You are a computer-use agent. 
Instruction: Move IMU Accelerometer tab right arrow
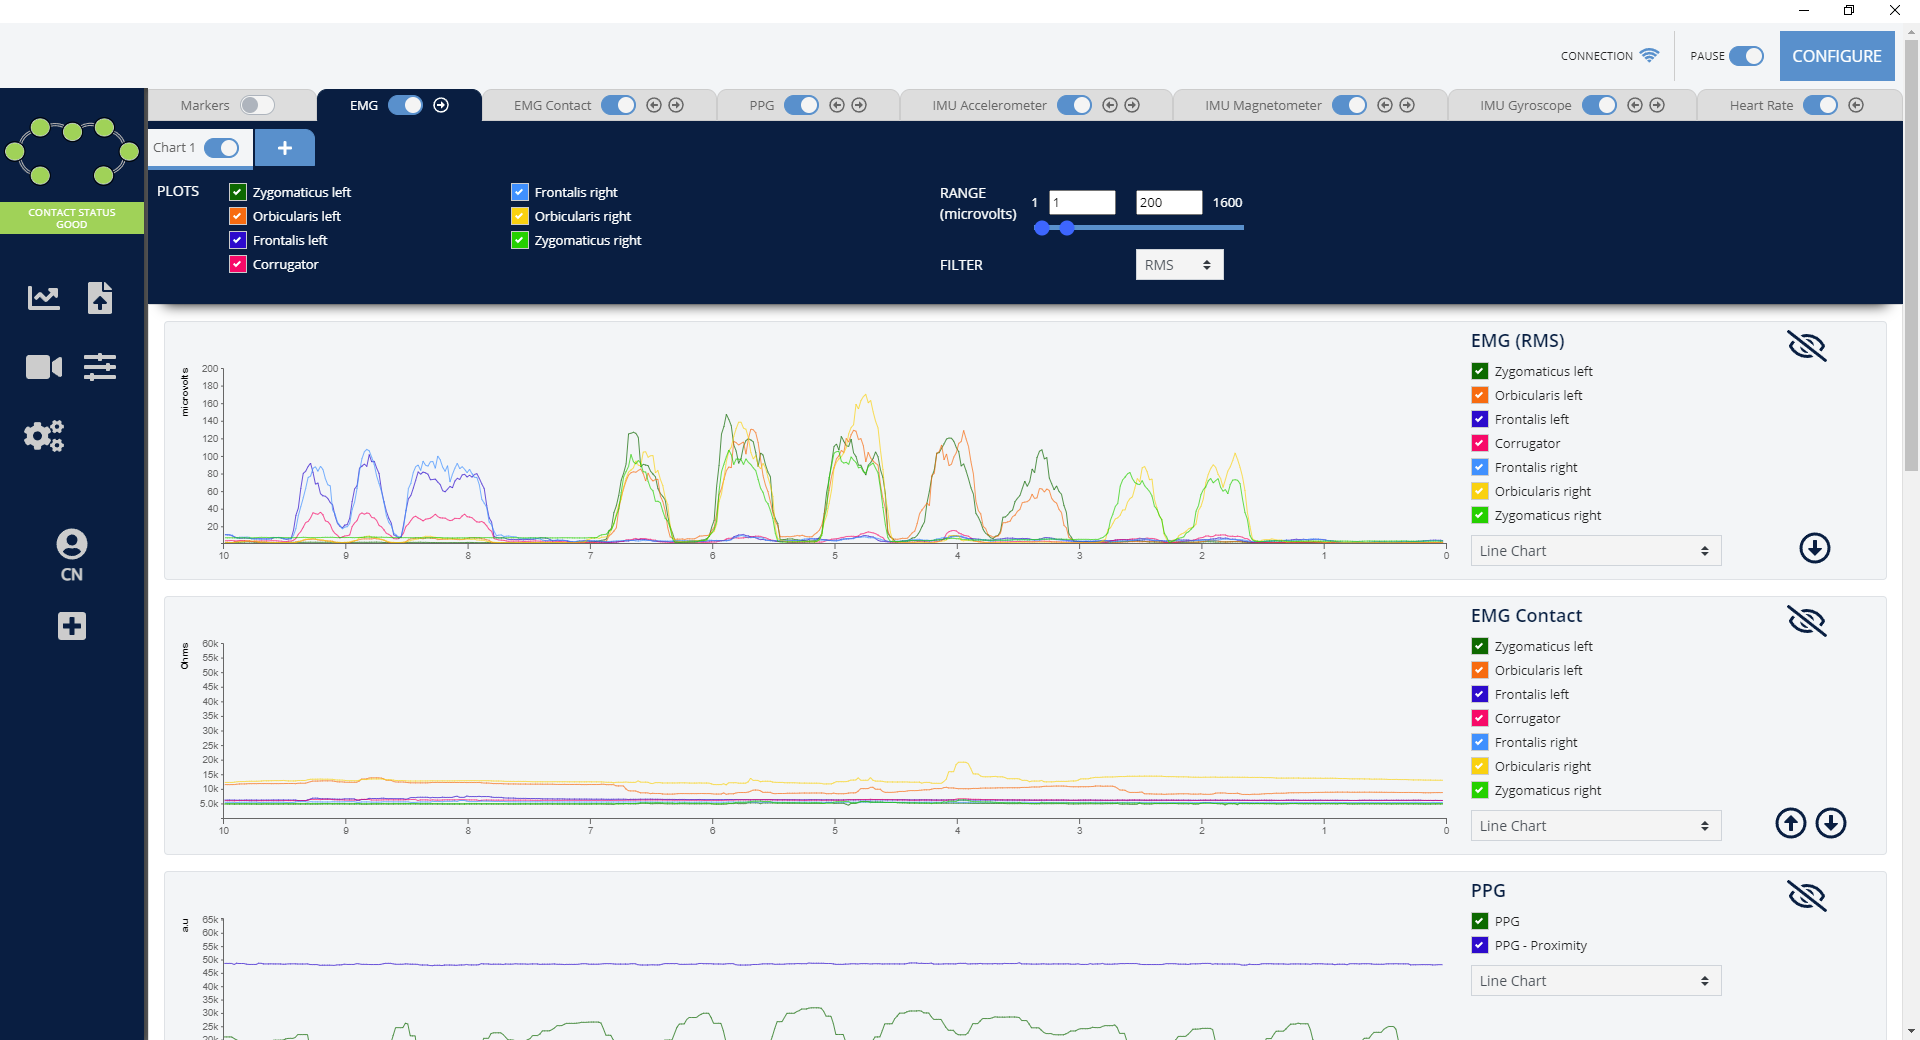[x=1132, y=105]
